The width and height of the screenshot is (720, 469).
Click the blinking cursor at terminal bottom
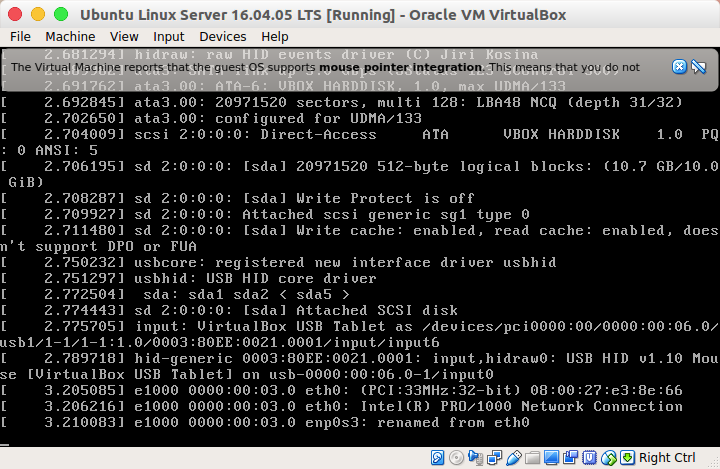pyautogui.click(x=5, y=445)
